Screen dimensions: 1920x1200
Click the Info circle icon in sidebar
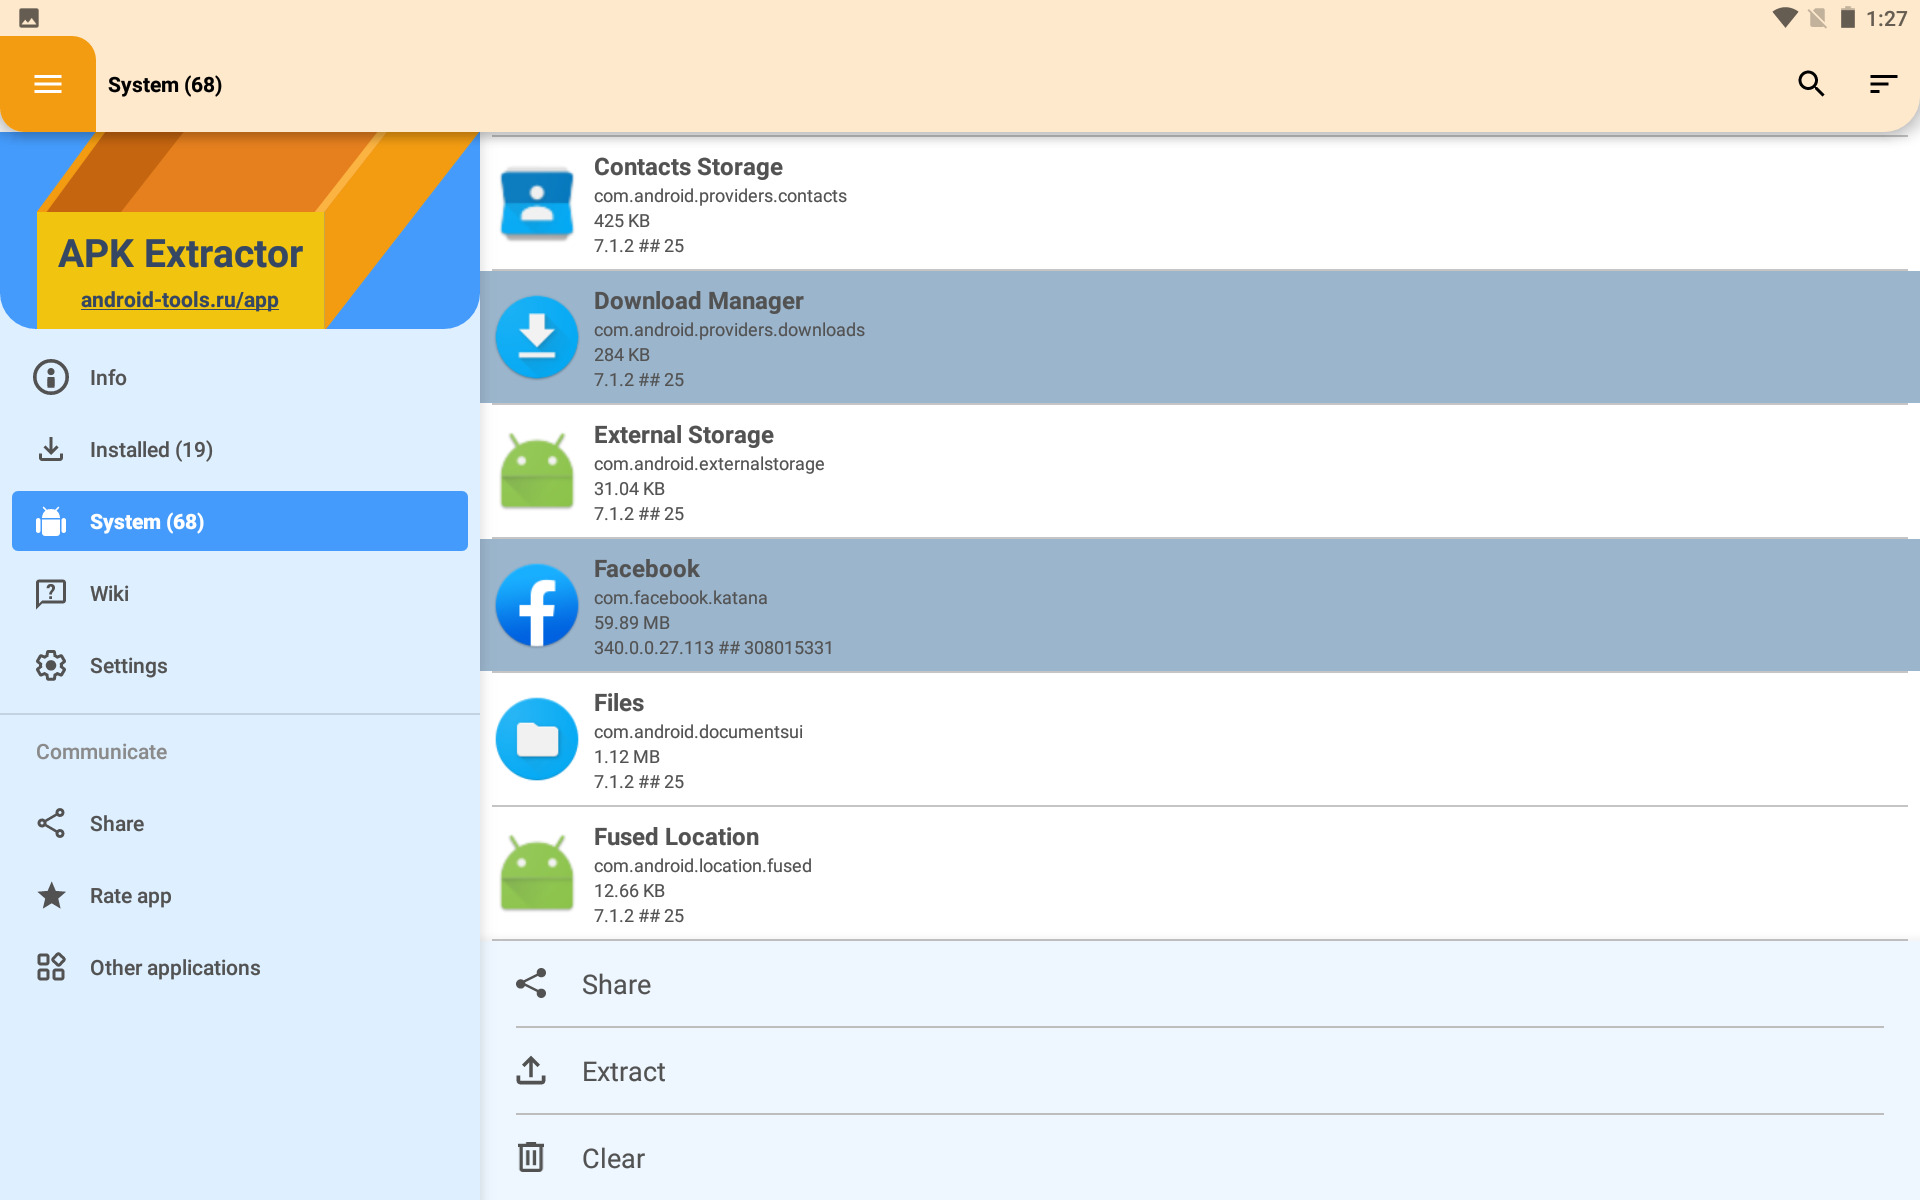(x=51, y=377)
